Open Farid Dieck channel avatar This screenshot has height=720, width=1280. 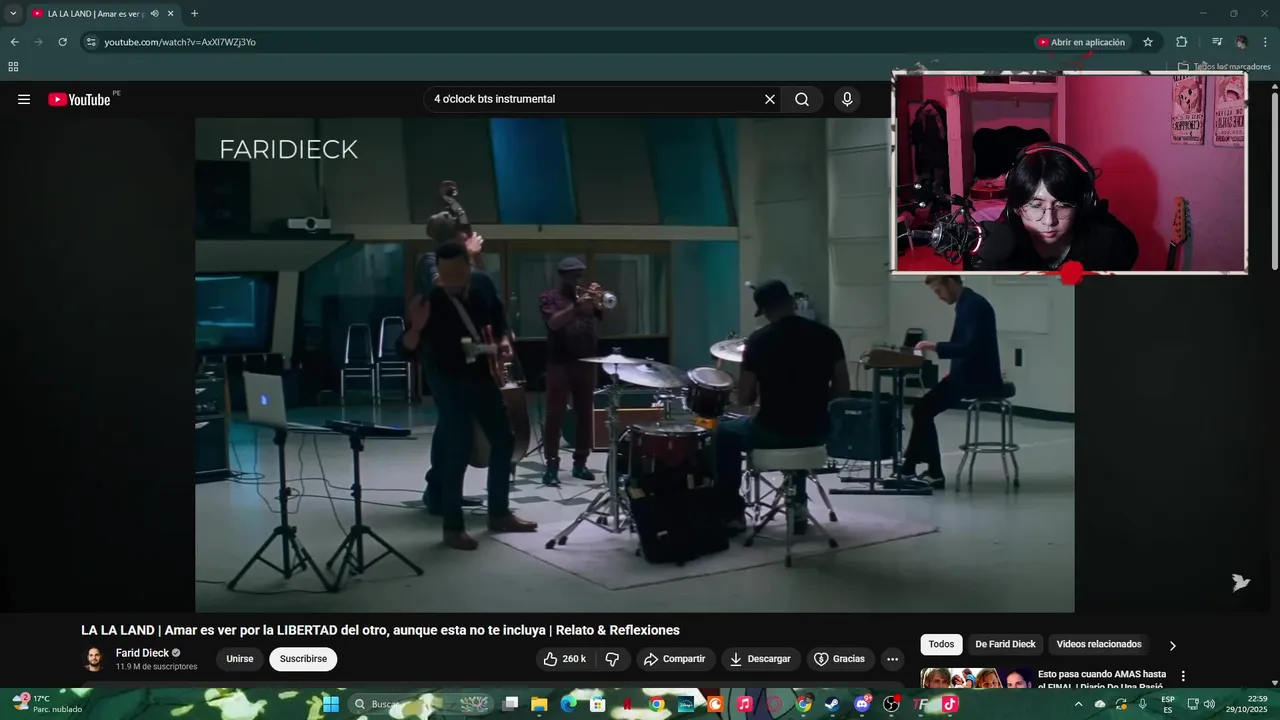(x=94, y=659)
